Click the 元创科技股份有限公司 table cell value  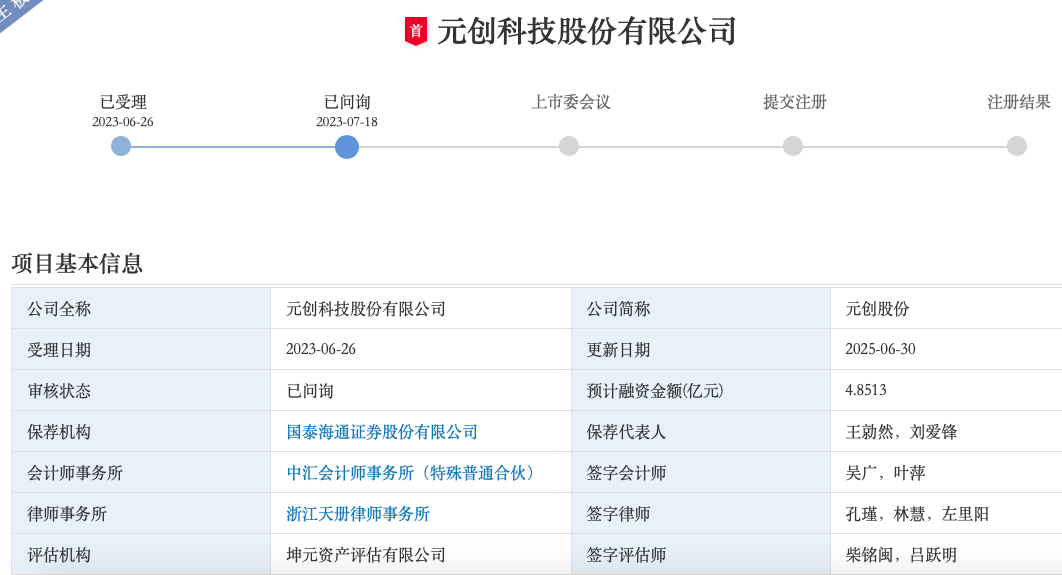(421, 309)
